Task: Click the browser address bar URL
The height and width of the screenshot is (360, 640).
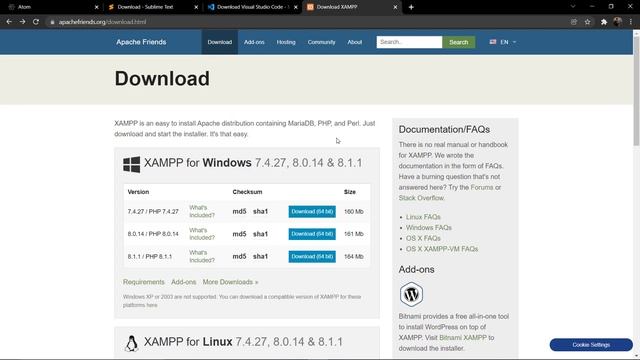Action: [x=102, y=22]
